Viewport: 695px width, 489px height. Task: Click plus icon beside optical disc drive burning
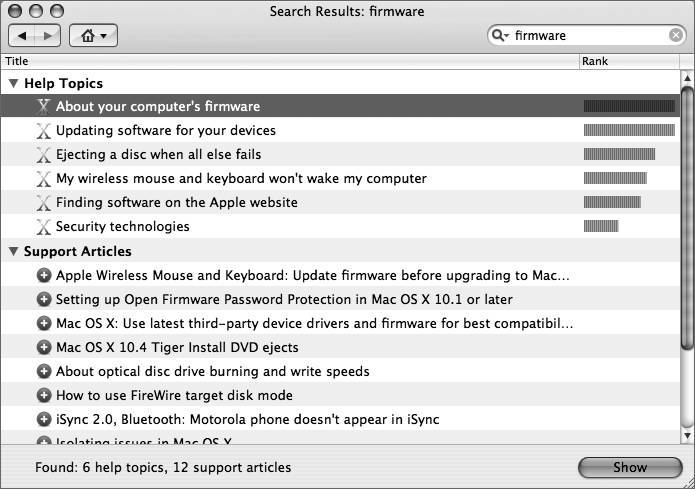[43, 371]
